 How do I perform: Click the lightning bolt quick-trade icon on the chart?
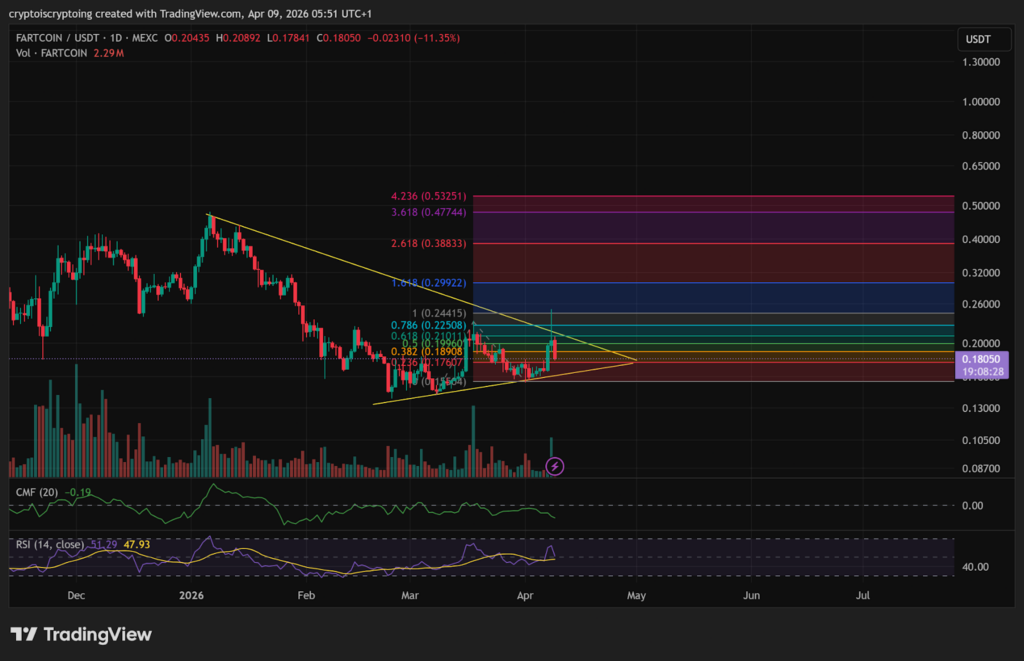coord(553,466)
